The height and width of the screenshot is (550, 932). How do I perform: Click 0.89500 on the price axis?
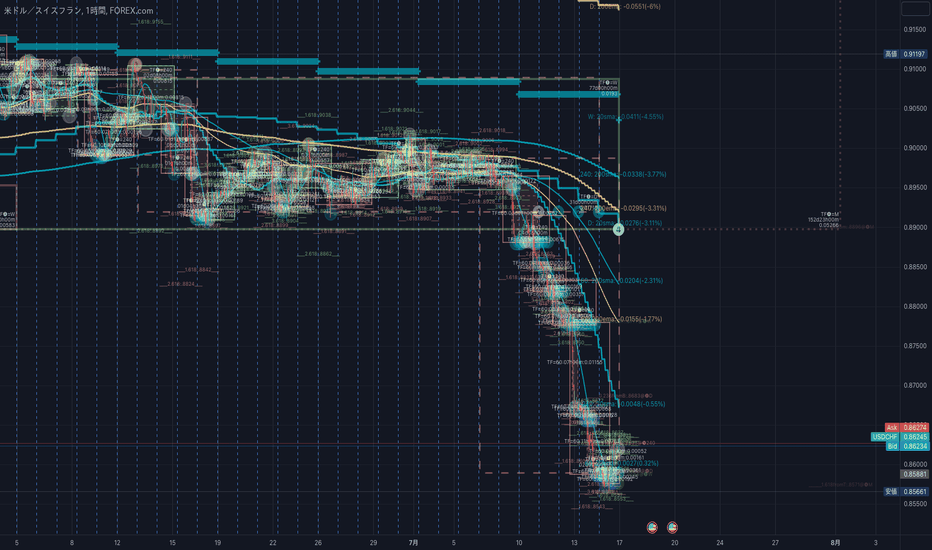pos(915,187)
